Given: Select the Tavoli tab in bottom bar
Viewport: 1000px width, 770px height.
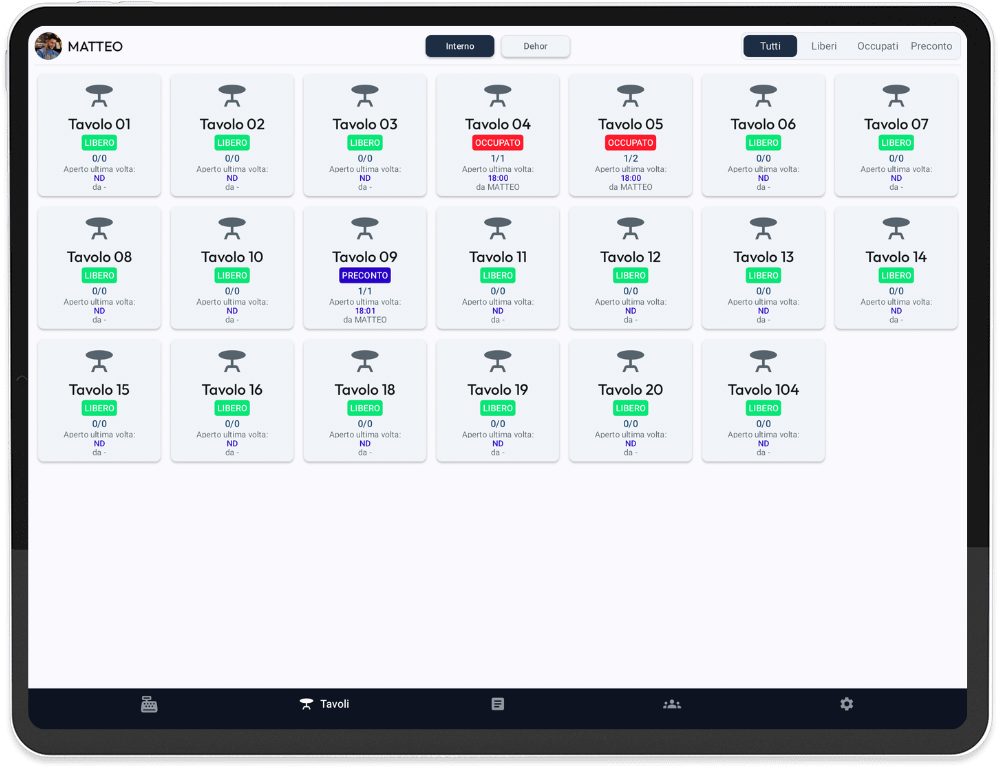Looking at the screenshot, I should point(324,704).
